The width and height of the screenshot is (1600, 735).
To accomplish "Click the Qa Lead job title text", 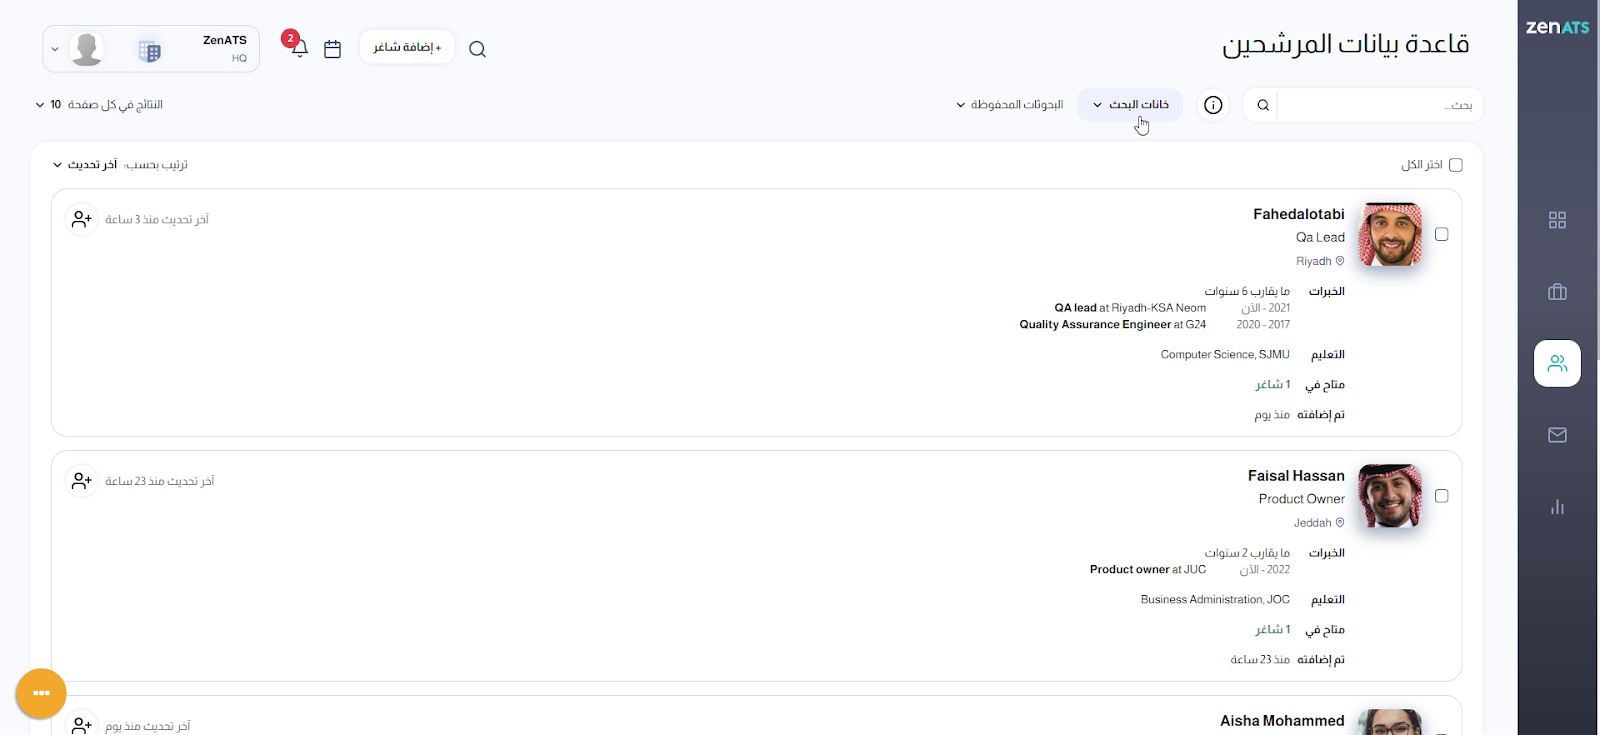I will coord(1320,238).
